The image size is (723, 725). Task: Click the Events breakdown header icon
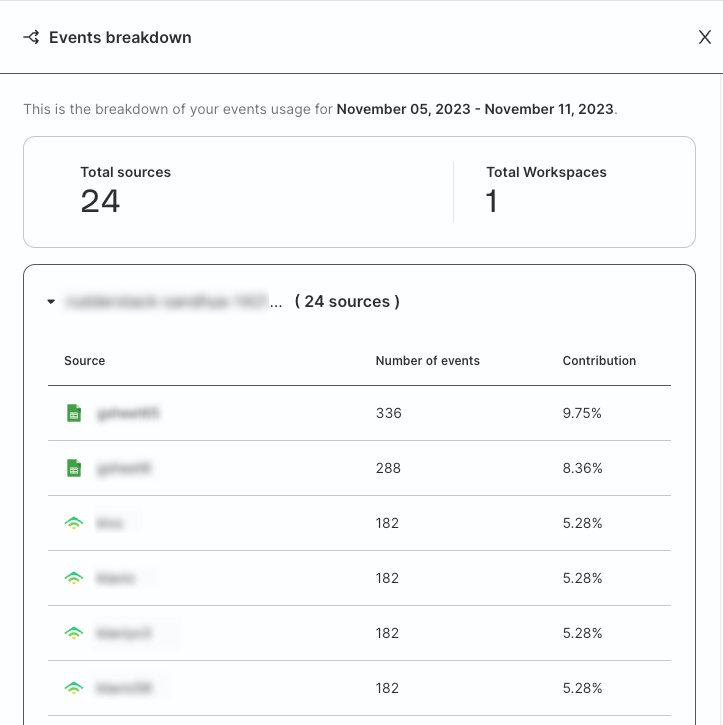point(31,37)
